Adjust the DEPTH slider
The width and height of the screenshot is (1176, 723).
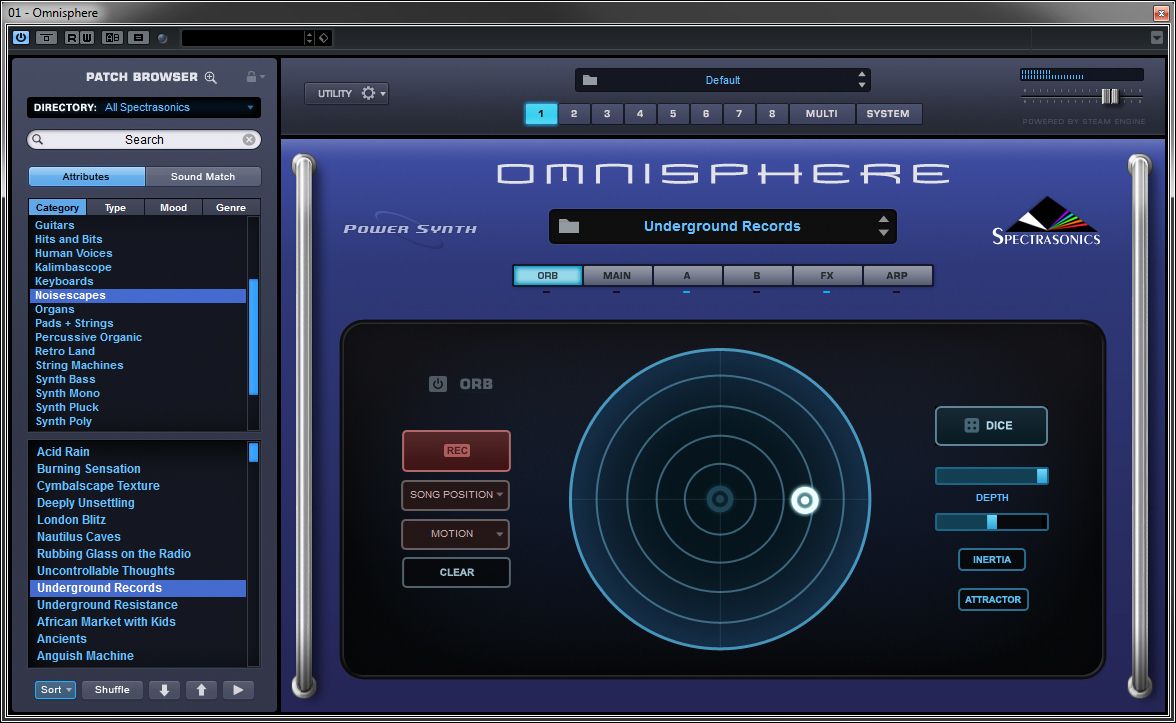[991, 476]
